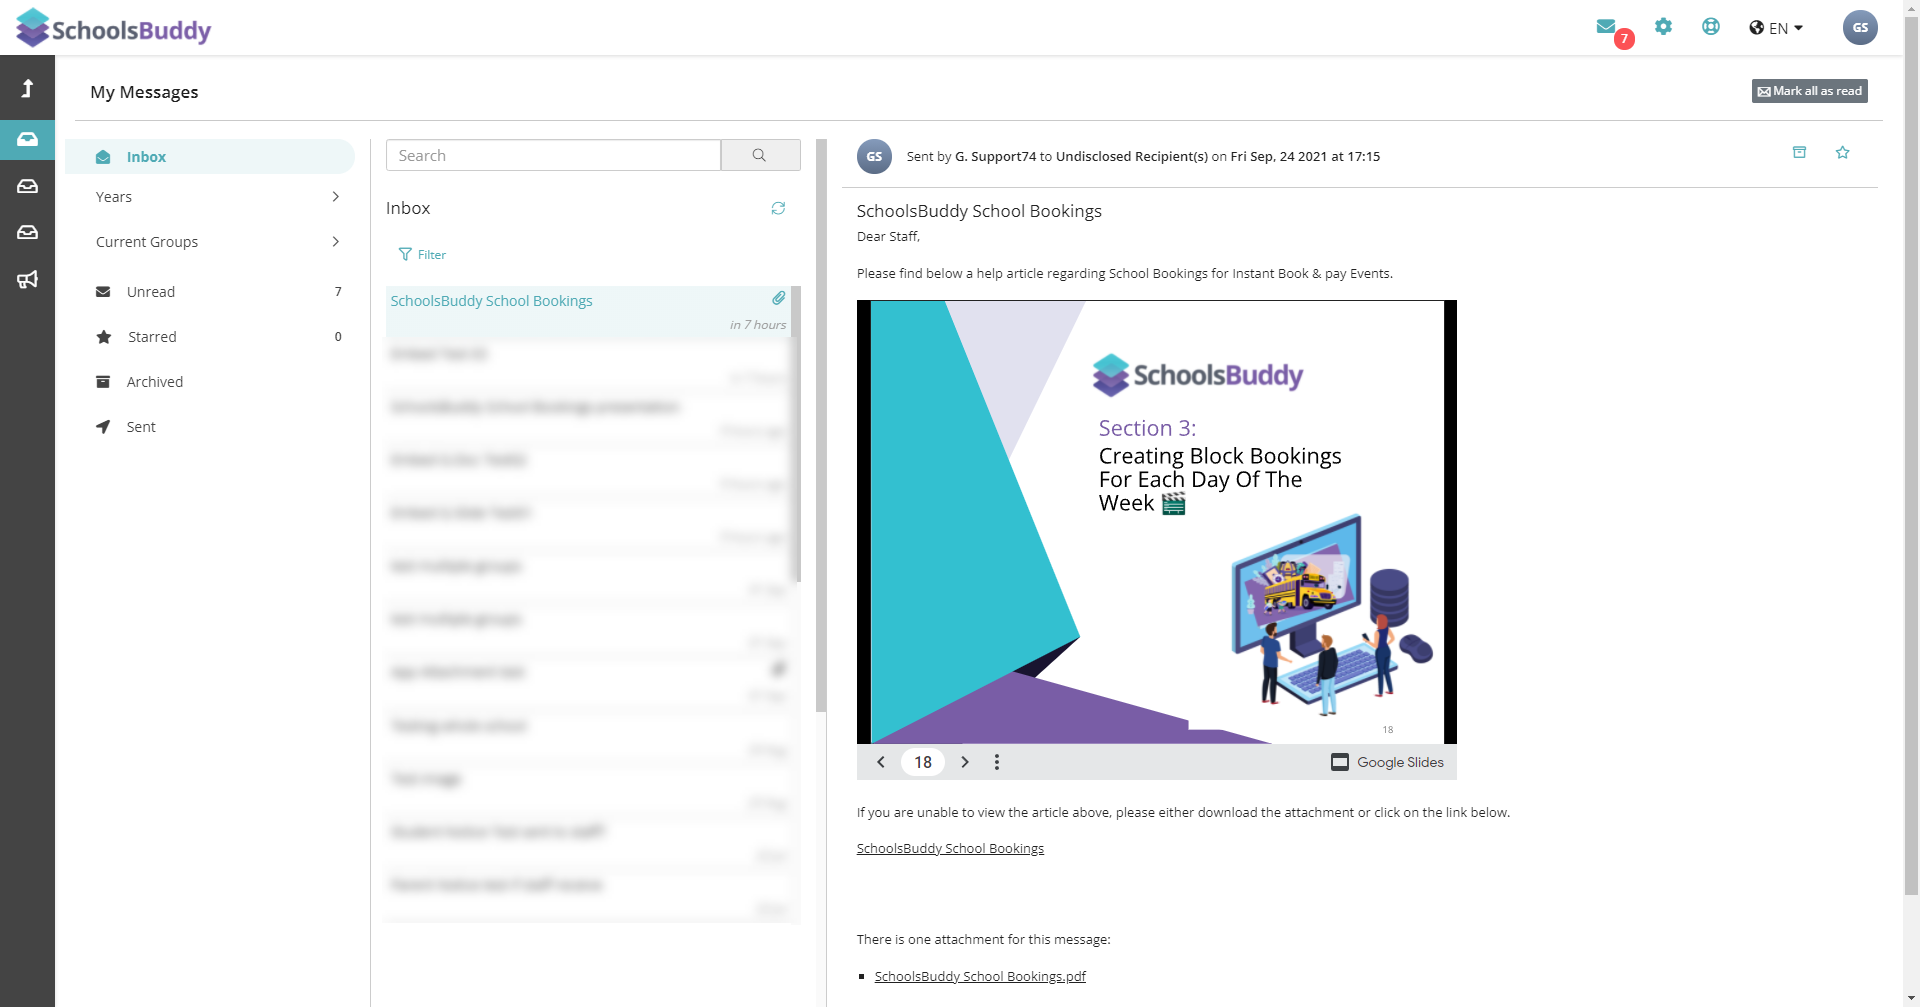Click the upward arrow sidebar icon
1920x1007 pixels.
point(27,88)
